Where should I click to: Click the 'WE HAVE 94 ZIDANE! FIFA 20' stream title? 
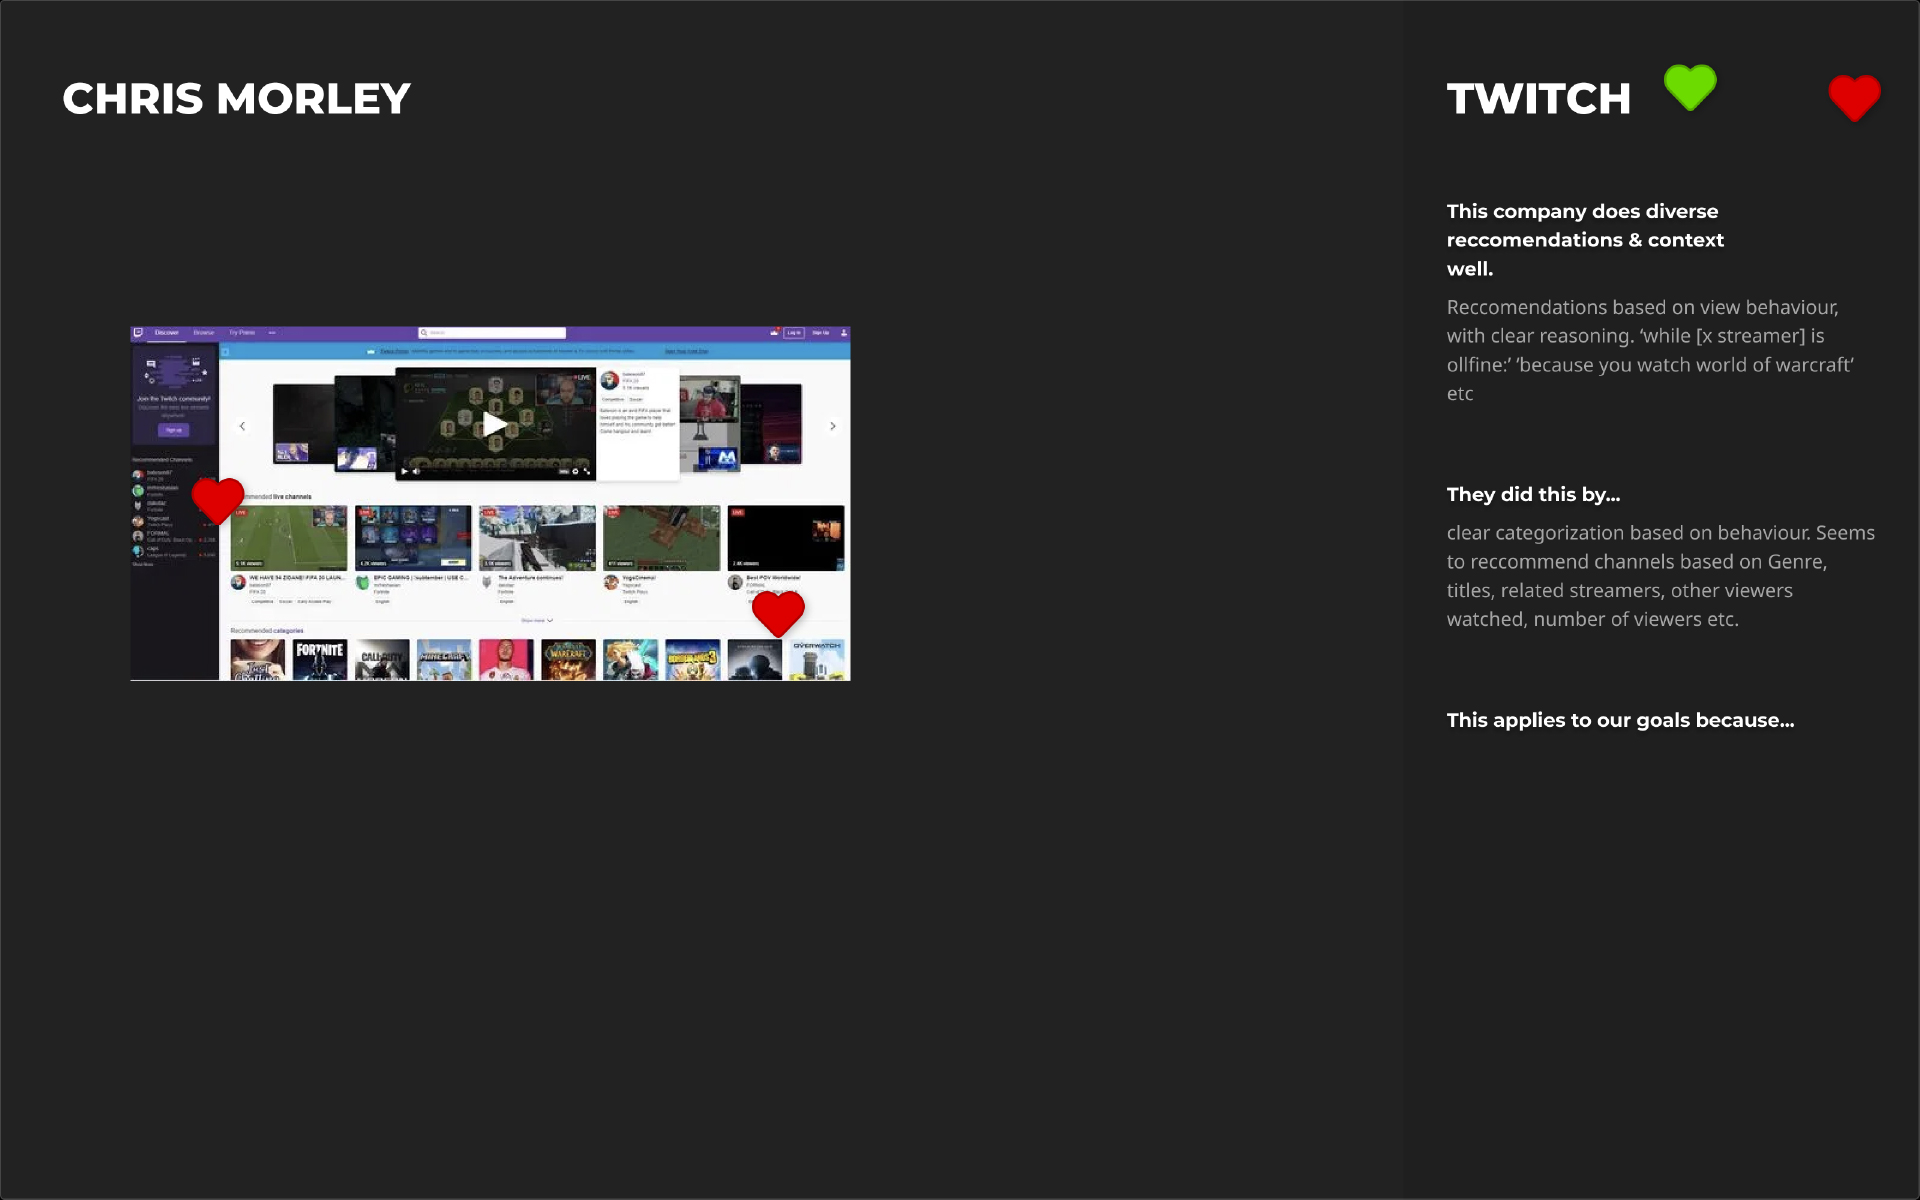coord(296,578)
